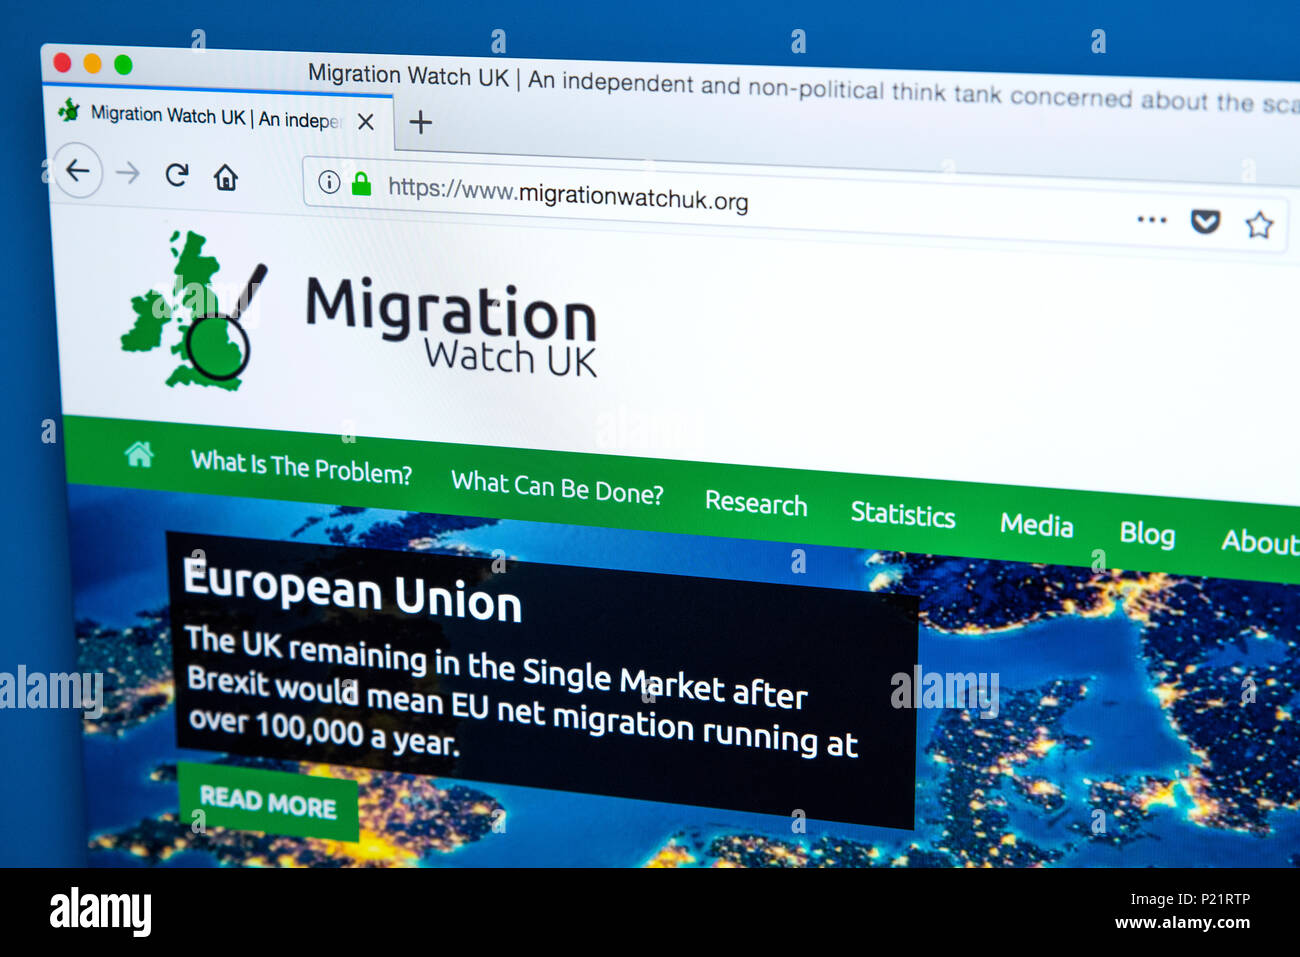Click the READ MORE button
The image size is (1300, 957).
tap(268, 802)
